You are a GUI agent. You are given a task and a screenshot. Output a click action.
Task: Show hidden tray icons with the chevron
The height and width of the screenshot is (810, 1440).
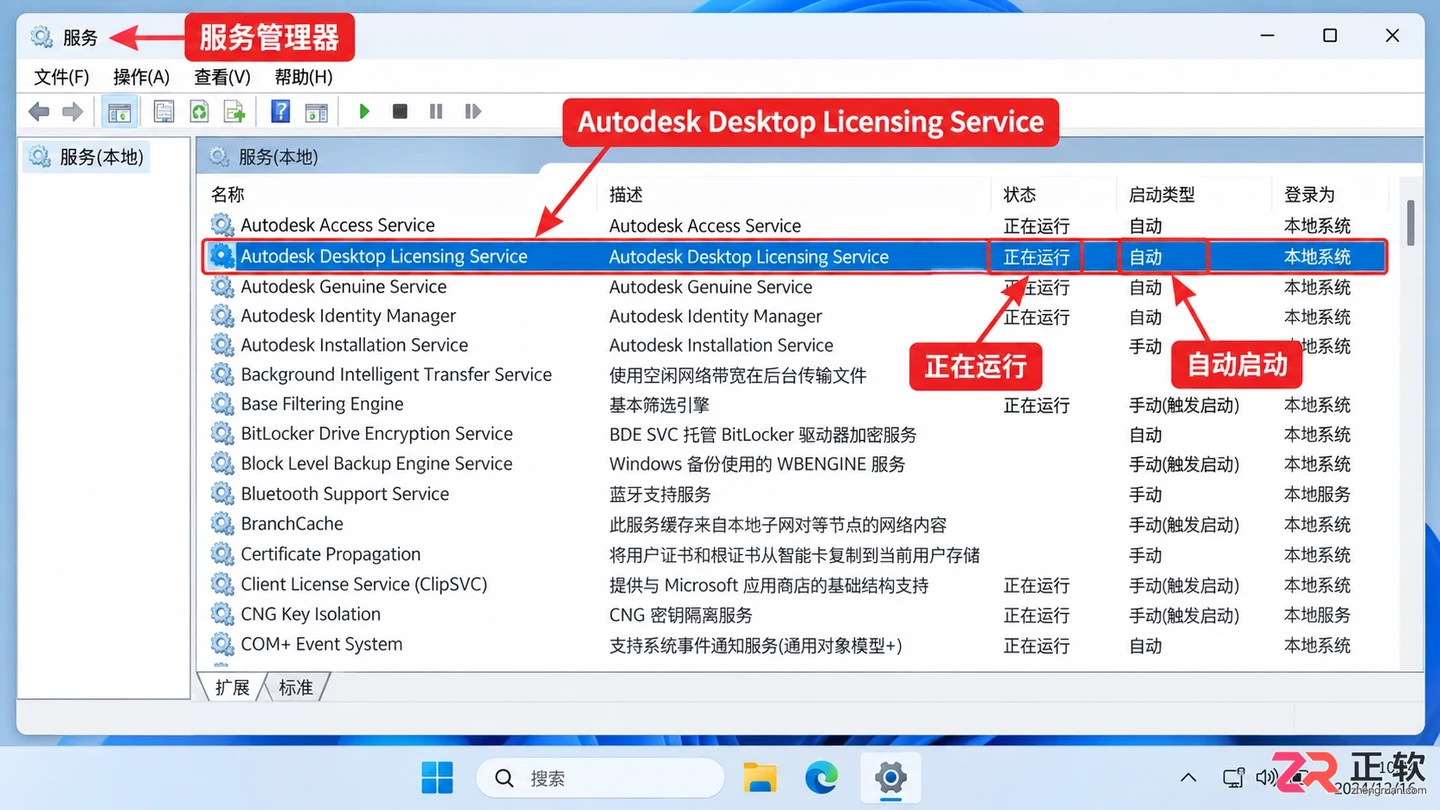pyautogui.click(x=1188, y=777)
